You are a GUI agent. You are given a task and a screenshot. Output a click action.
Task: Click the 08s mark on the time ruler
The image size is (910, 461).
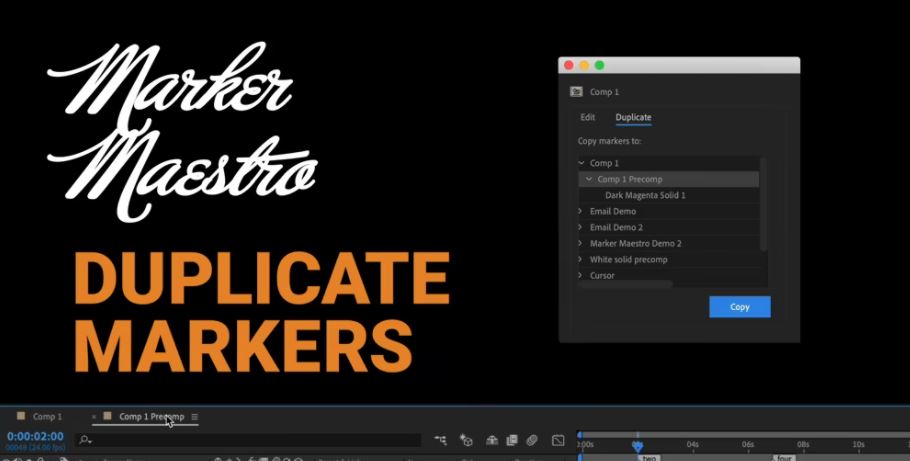coord(803,445)
